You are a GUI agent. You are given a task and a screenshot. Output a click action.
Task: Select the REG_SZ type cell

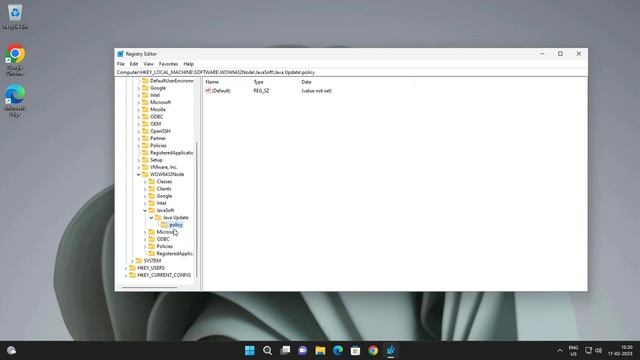click(261, 91)
